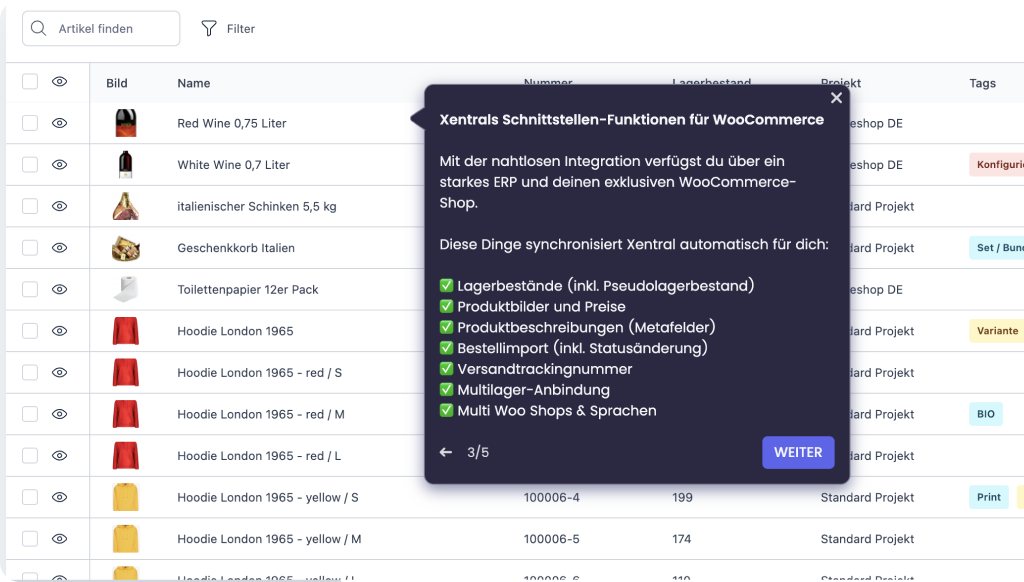Go back with the tour arrow
1024x582 pixels.
tap(446, 452)
